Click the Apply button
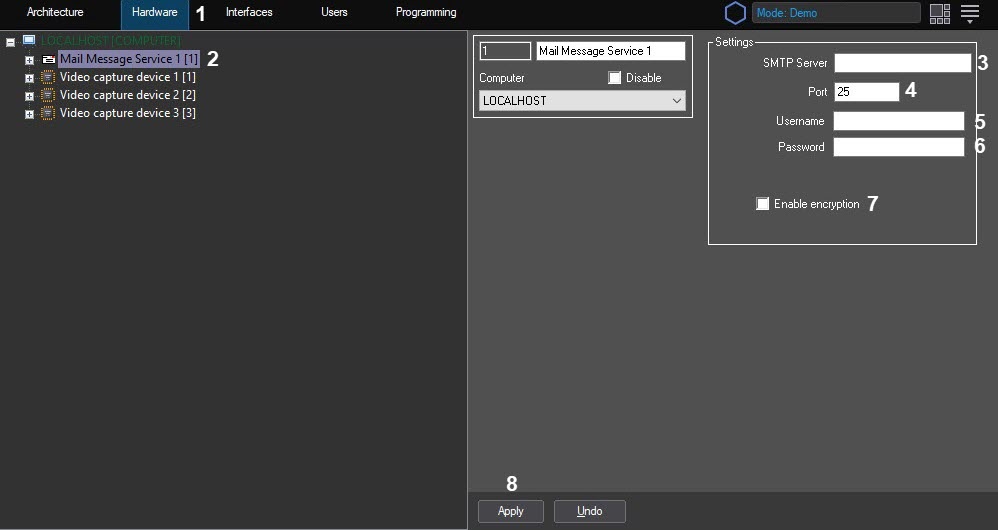This screenshot has height=530, width=998. (x=511, y=512)
